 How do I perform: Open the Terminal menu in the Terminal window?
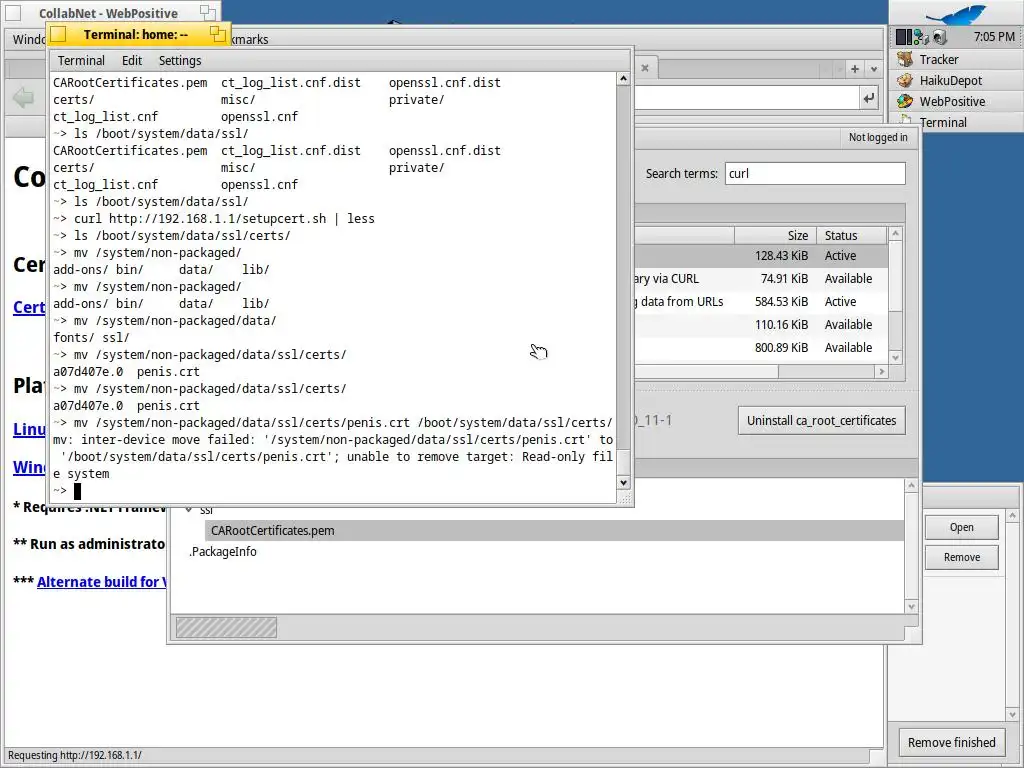(81, 61)
